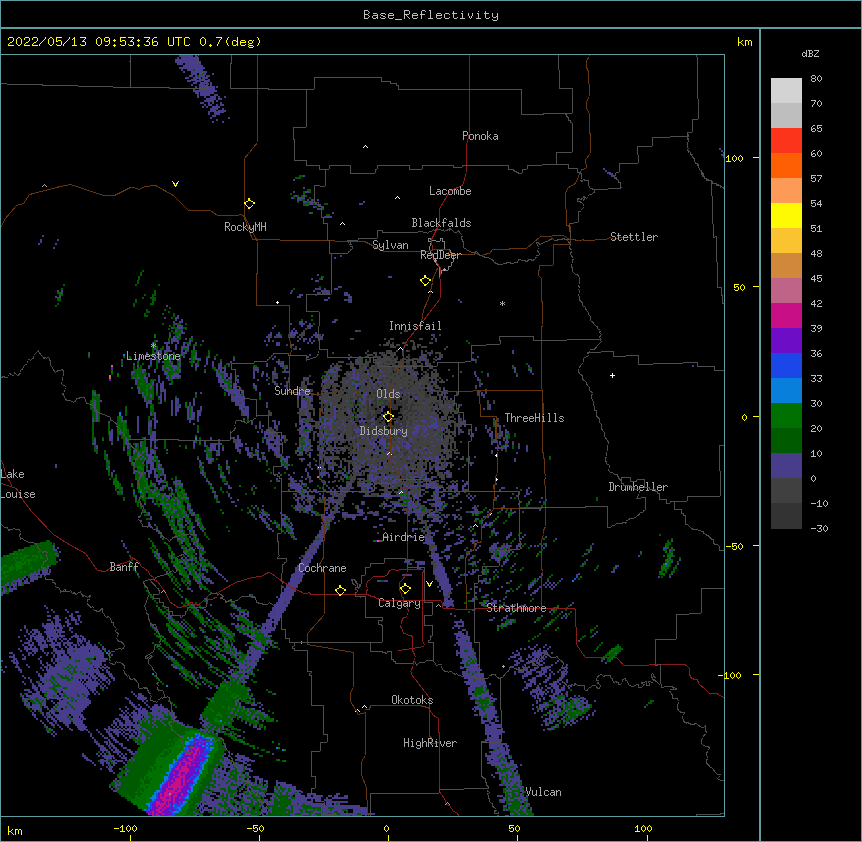This screenshot has width=862, height=842.
Task: Click the Vulcan label
Action: pyautogui.click(x=543, y=792)
